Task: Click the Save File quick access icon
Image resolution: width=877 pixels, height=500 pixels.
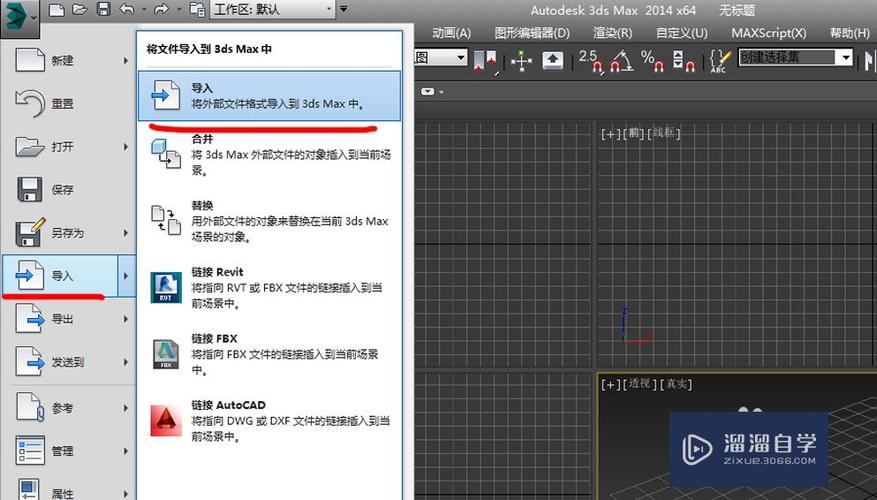Action: 103,10
